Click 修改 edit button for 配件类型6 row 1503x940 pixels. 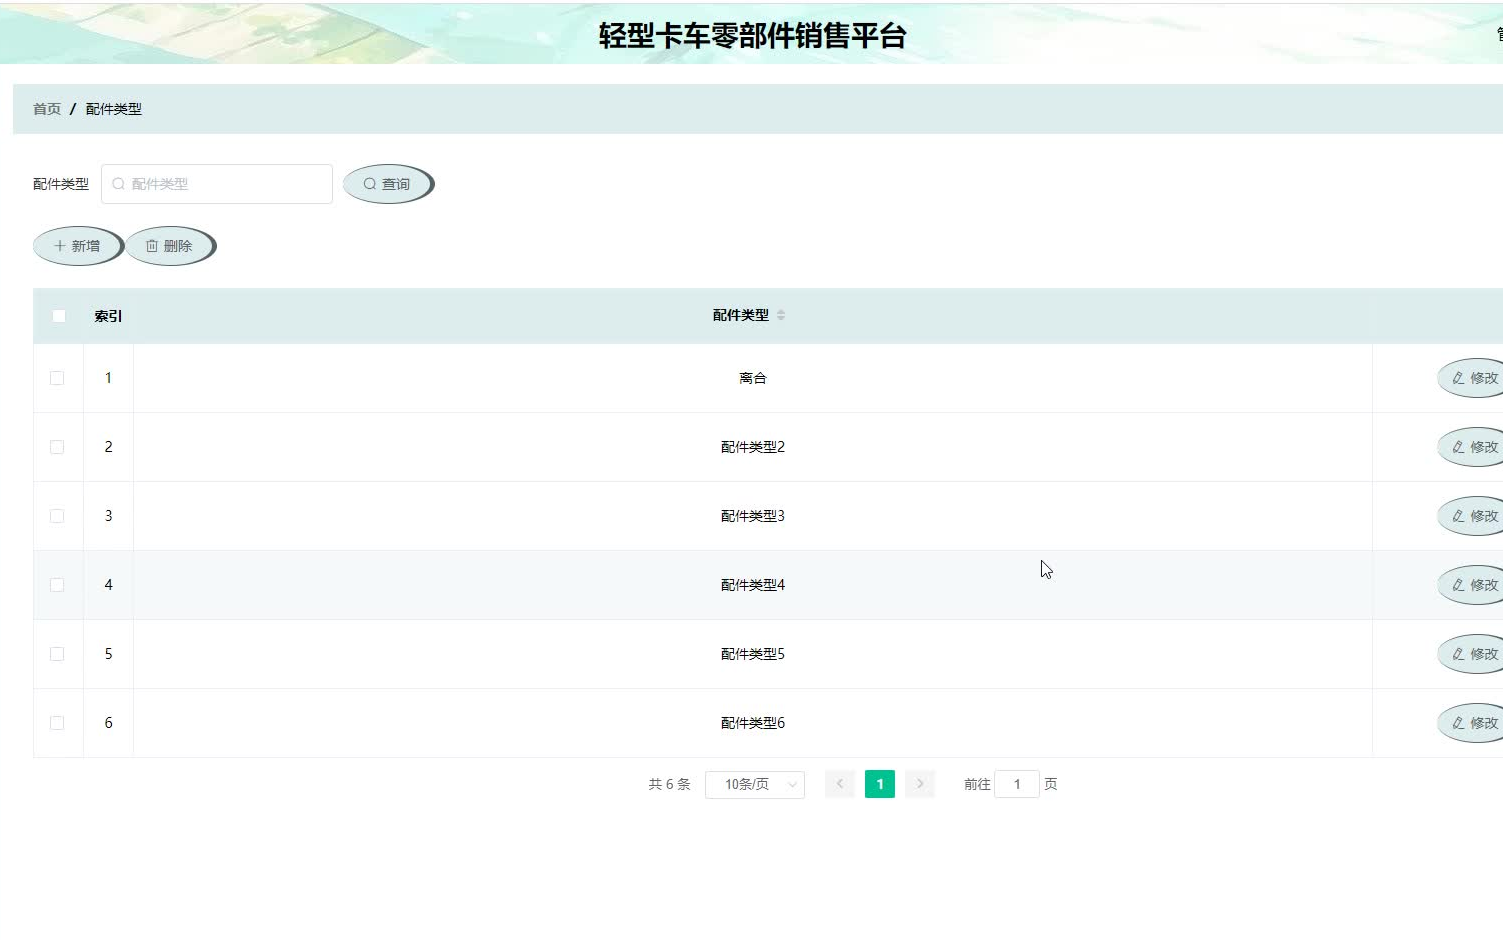pyautogui.click(x=1471, y=723)
